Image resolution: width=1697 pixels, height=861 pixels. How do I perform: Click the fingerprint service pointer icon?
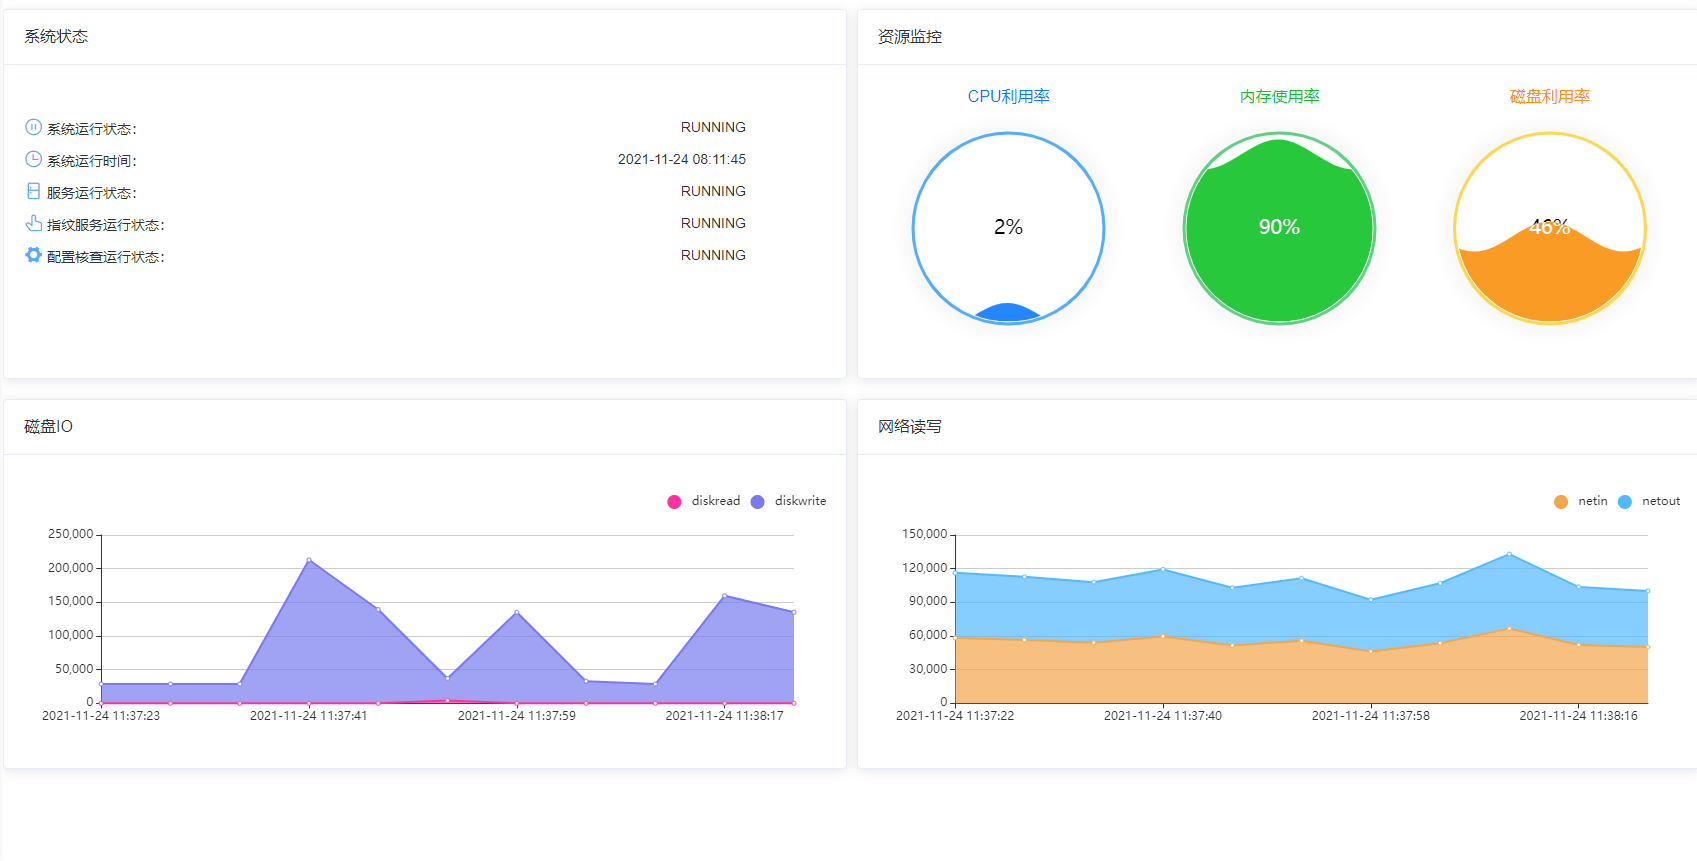(x=33, y=223)
